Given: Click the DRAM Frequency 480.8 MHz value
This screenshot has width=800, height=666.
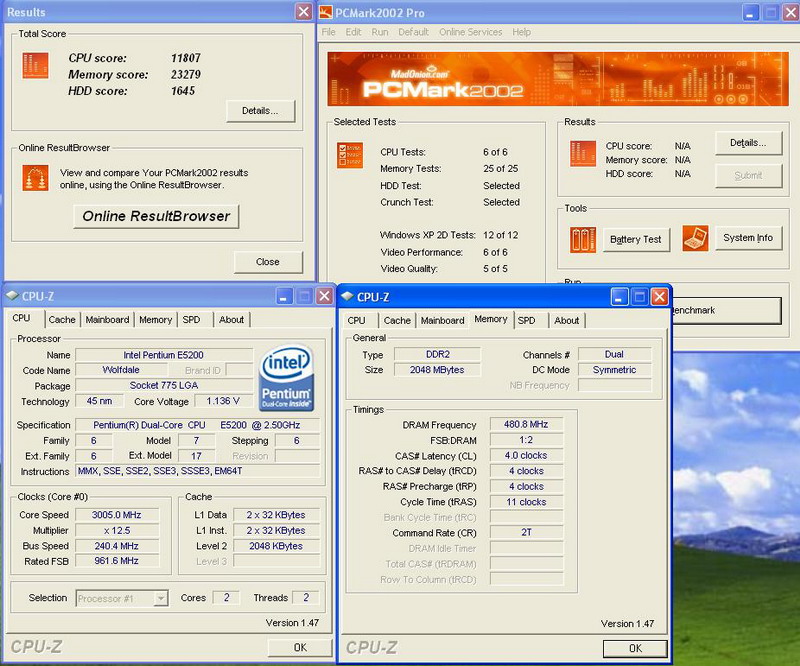Looking at the screenshot, I should click(x=526, y=424).
